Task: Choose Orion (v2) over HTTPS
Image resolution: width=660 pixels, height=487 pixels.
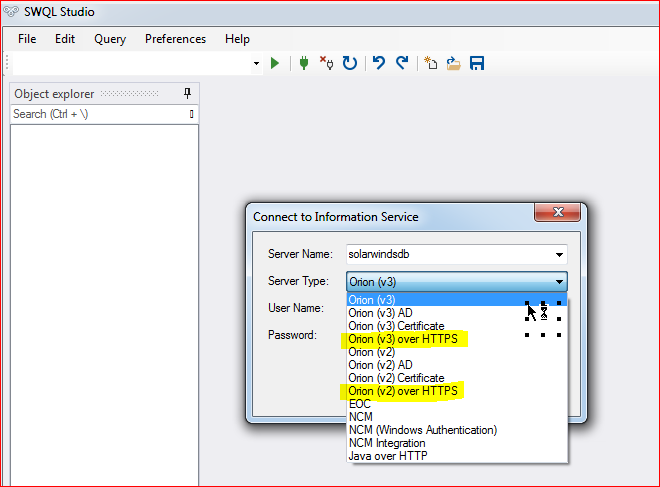Action: point(457,391)
